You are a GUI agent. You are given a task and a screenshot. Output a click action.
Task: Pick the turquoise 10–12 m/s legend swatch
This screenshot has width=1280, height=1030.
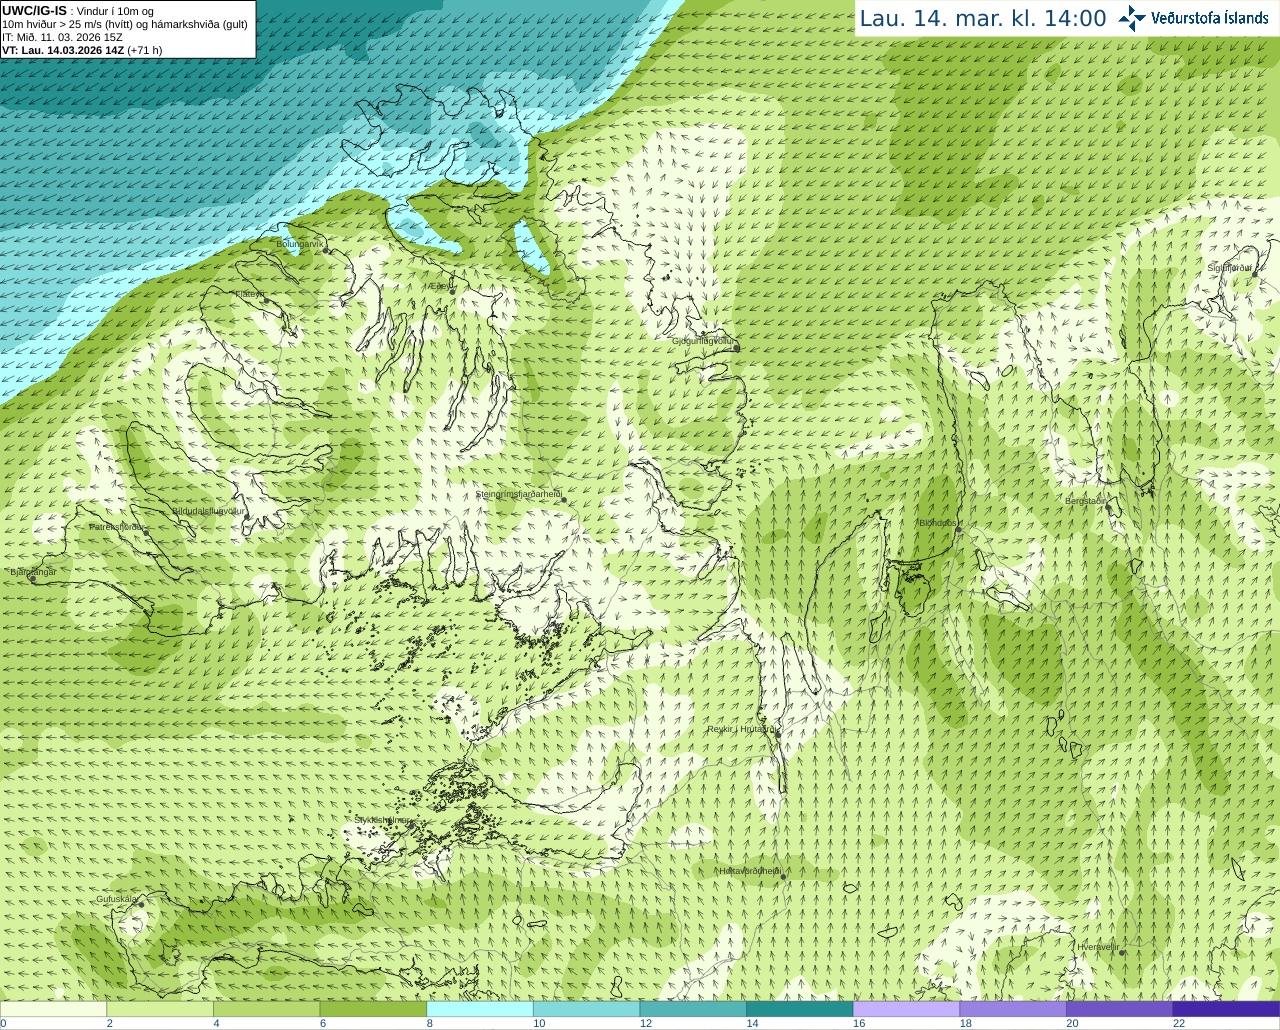(x=586, y=1009)
